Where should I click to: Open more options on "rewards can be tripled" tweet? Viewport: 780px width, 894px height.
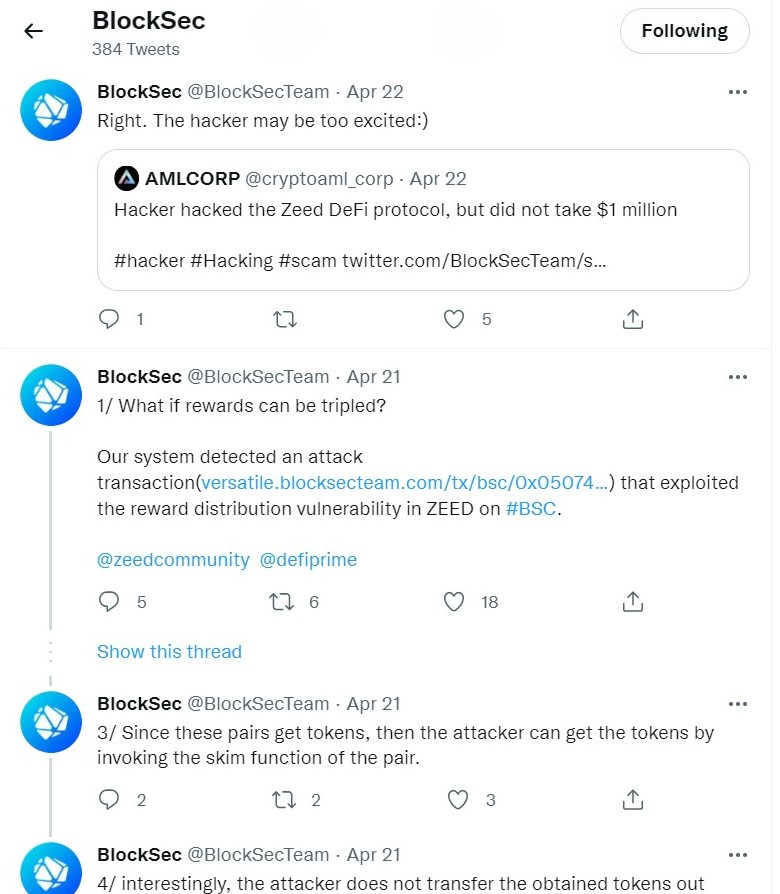coord(738,377)
